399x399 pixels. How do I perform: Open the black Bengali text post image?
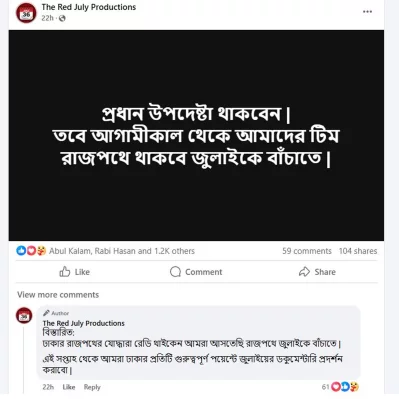[x=196, y=135]
